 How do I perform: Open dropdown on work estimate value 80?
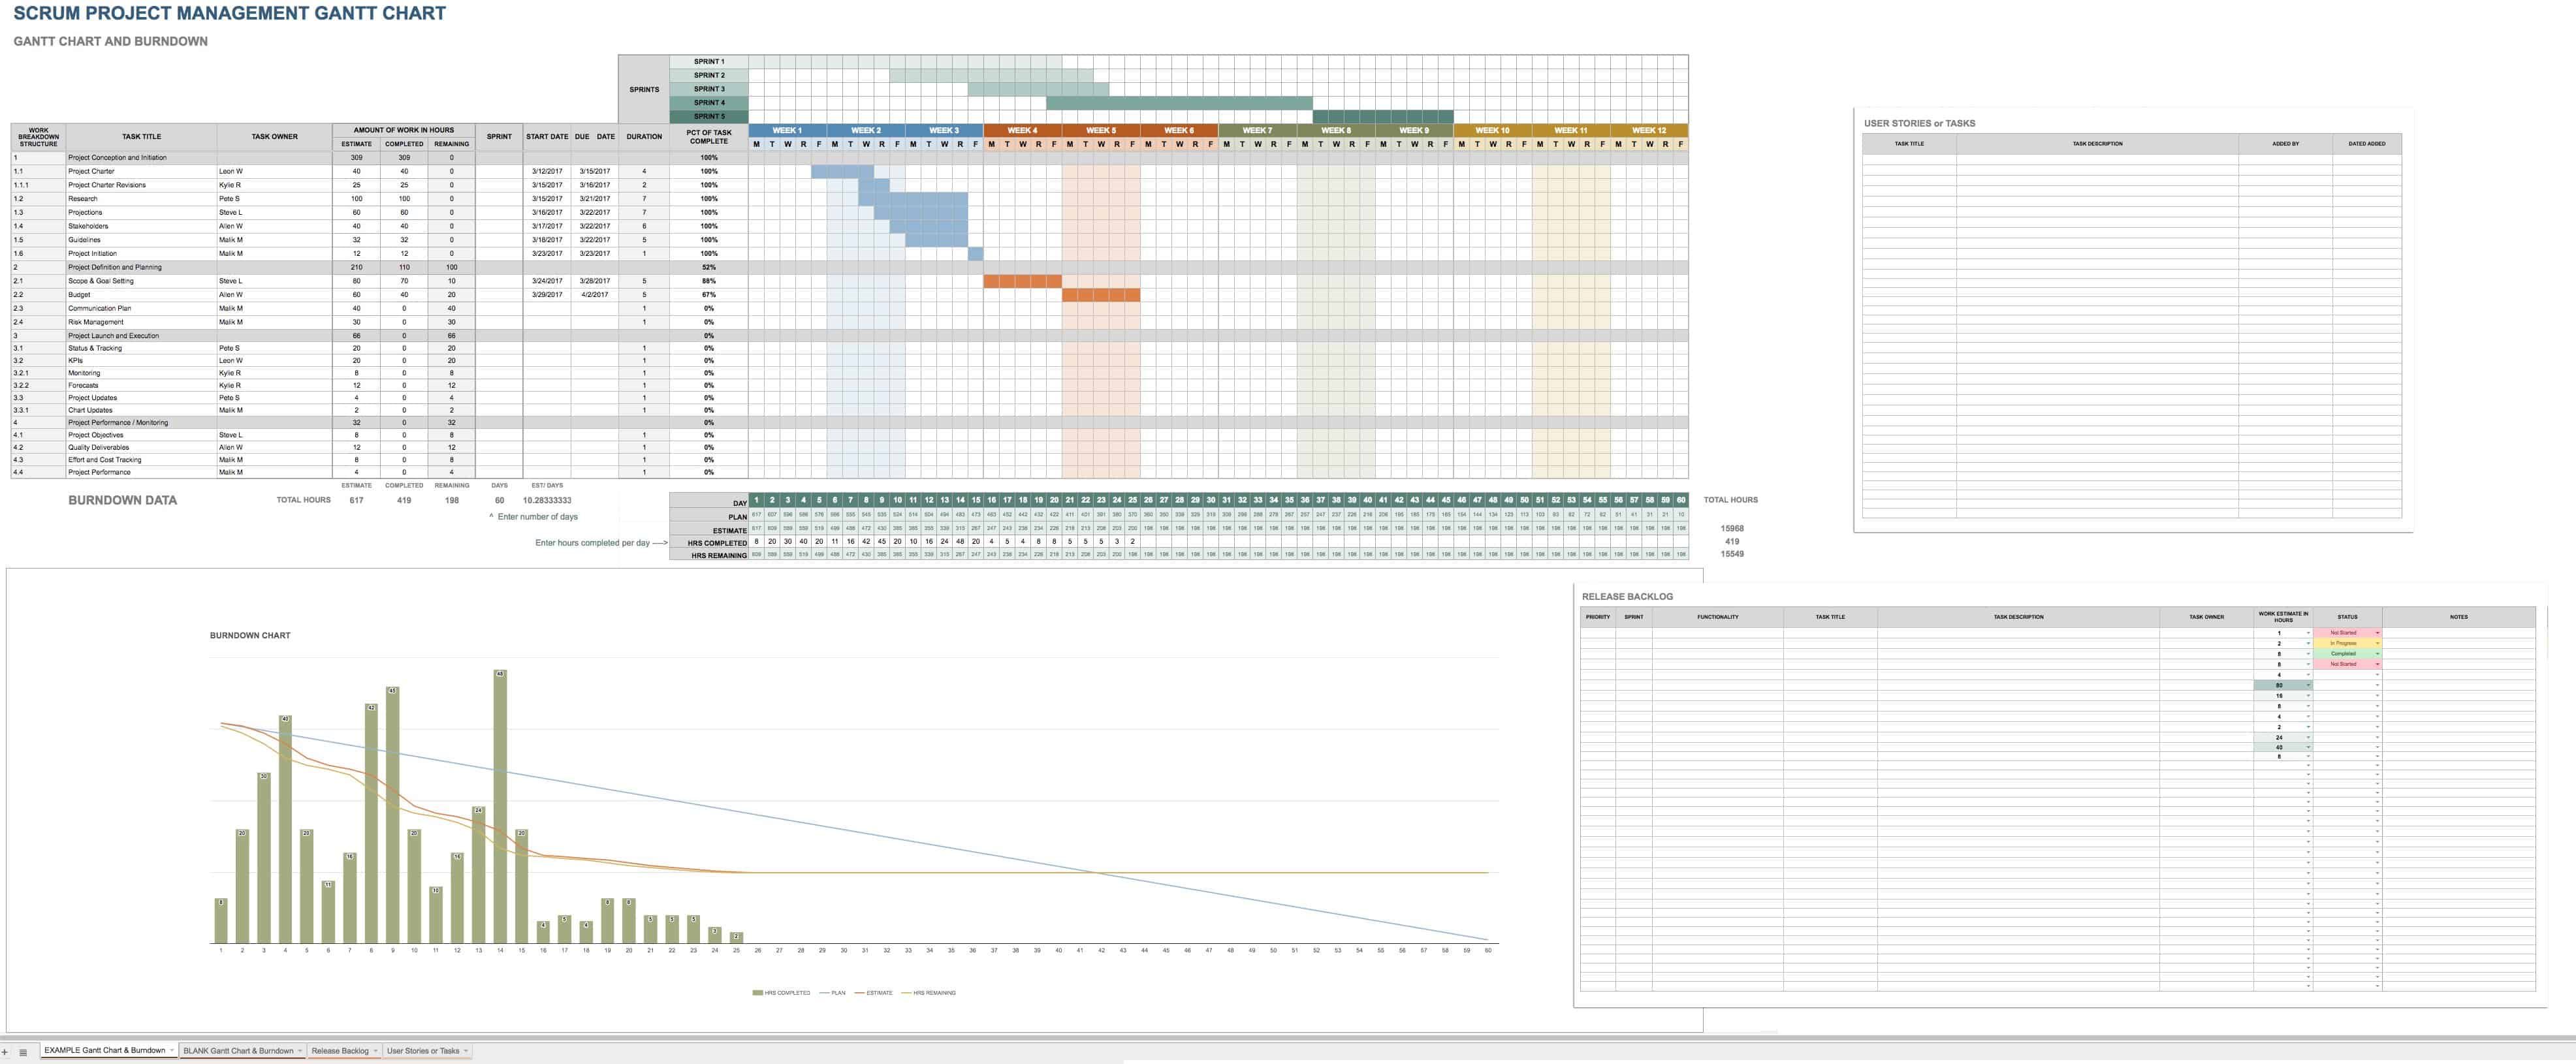point(2308,685)
